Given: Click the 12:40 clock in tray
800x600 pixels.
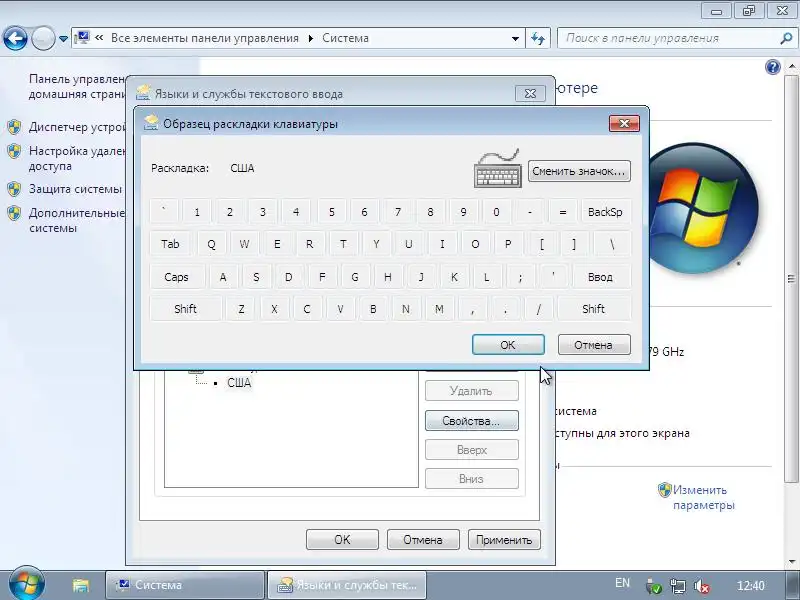Looking at the screenshot, I should pyautogui.click(x=751, y=586).
